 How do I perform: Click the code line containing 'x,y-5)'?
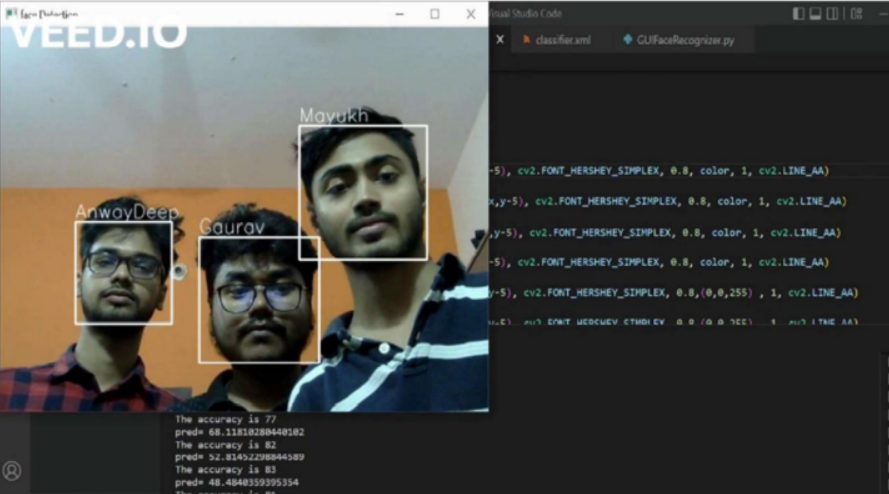pos(668,201)
